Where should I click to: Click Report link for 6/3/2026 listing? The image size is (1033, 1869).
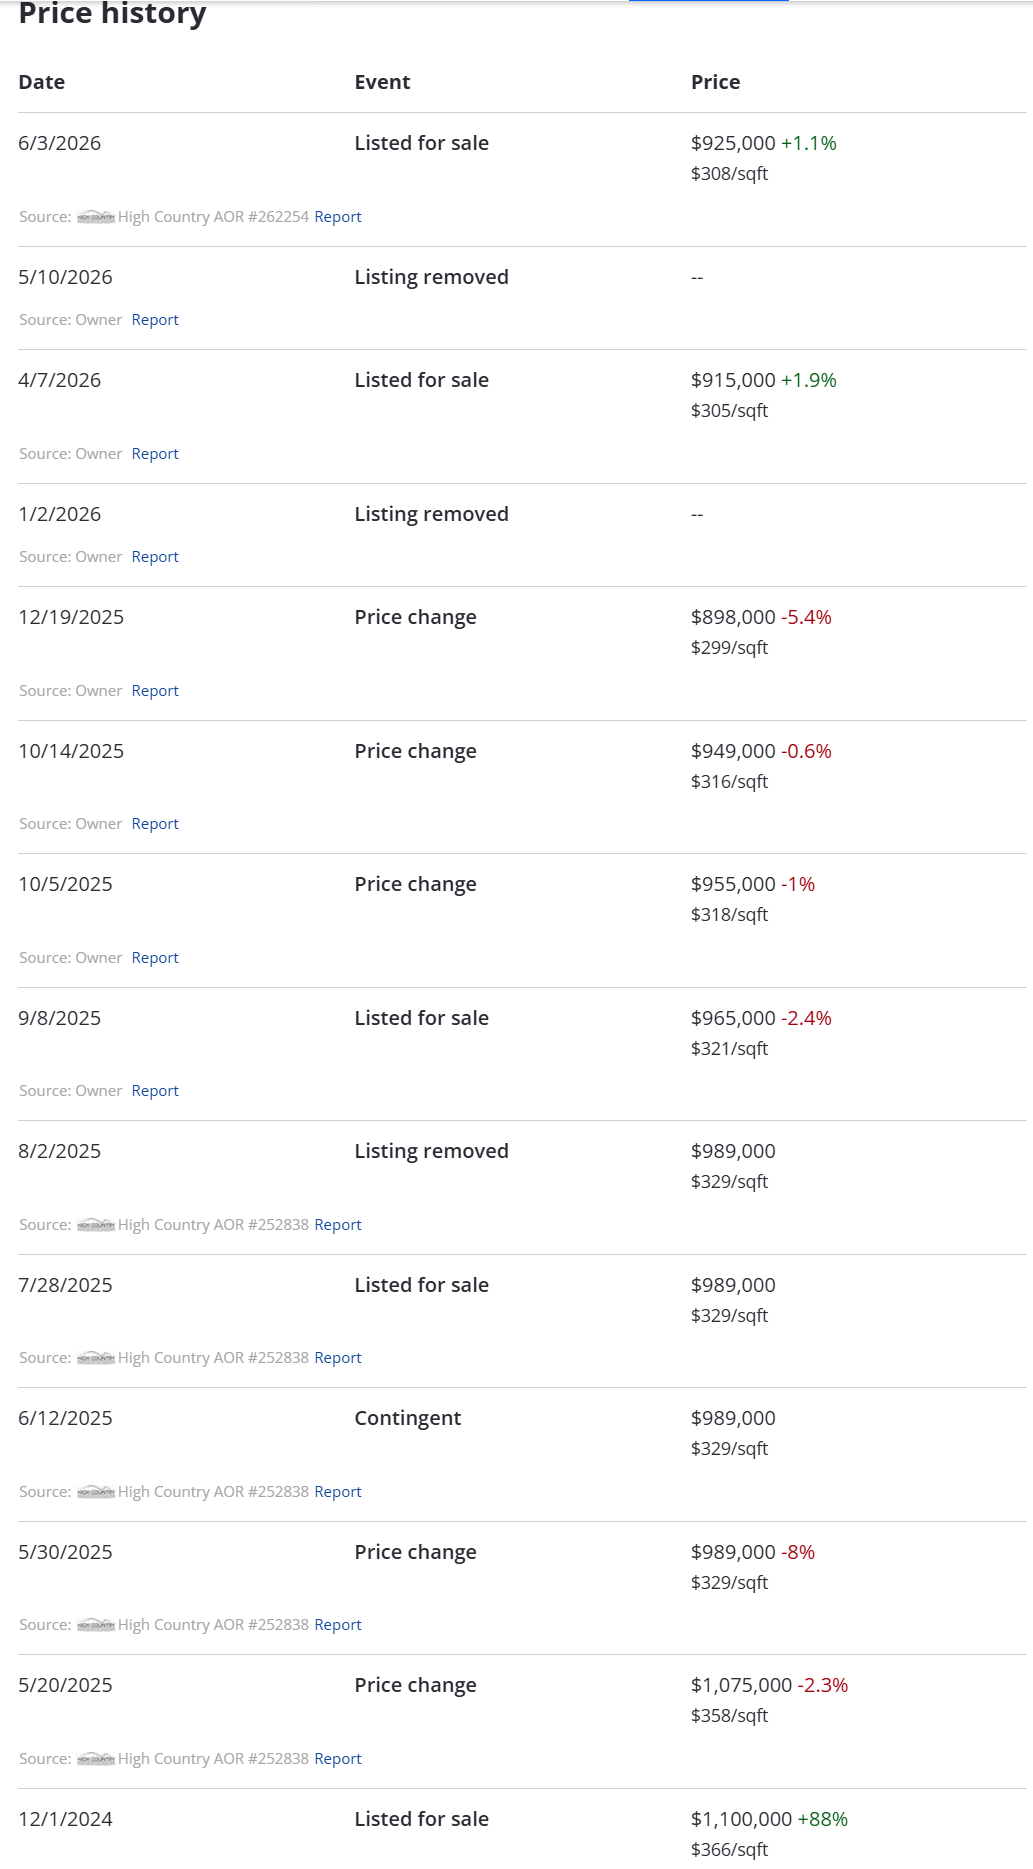(338, 217)
